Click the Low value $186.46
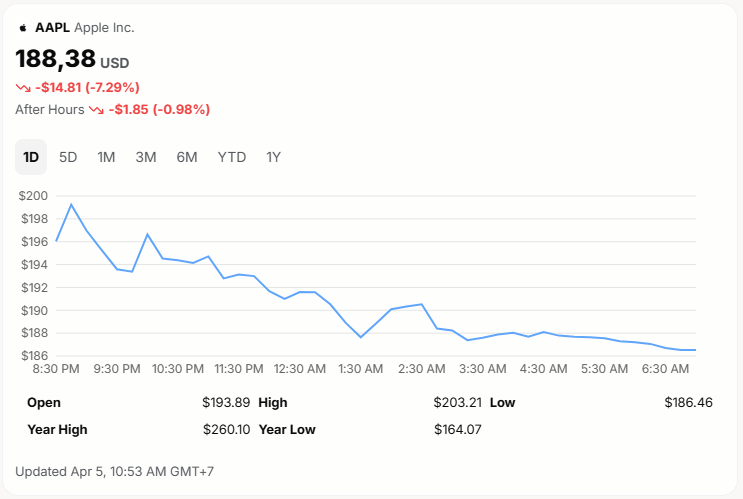The image size is (743, 499). [x=688, y=402]
